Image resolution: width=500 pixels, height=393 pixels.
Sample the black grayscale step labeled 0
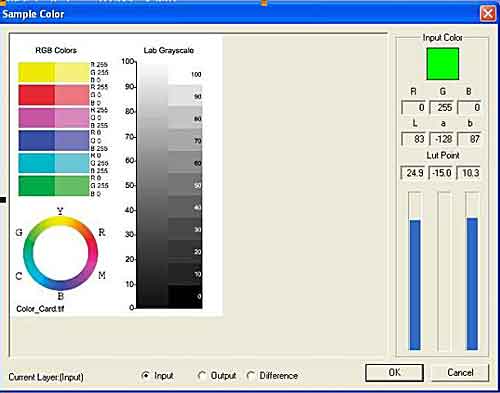point(185,296)
